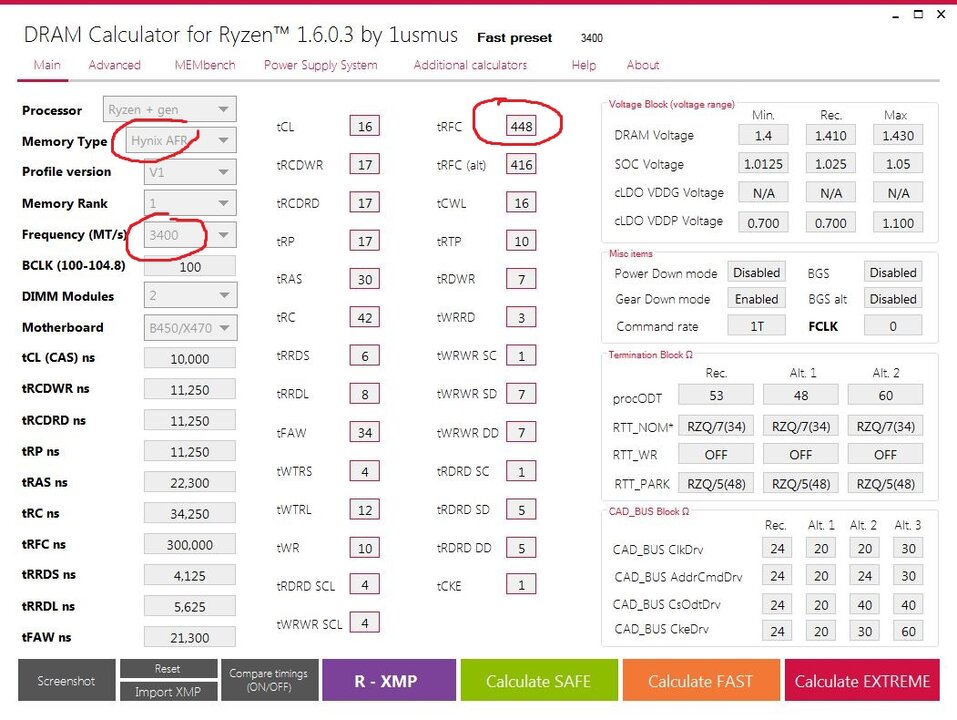The image size is (957, 720).
Task: Click cLDO VDDP Voltage Max 1.100
Action: click(898, 223)
